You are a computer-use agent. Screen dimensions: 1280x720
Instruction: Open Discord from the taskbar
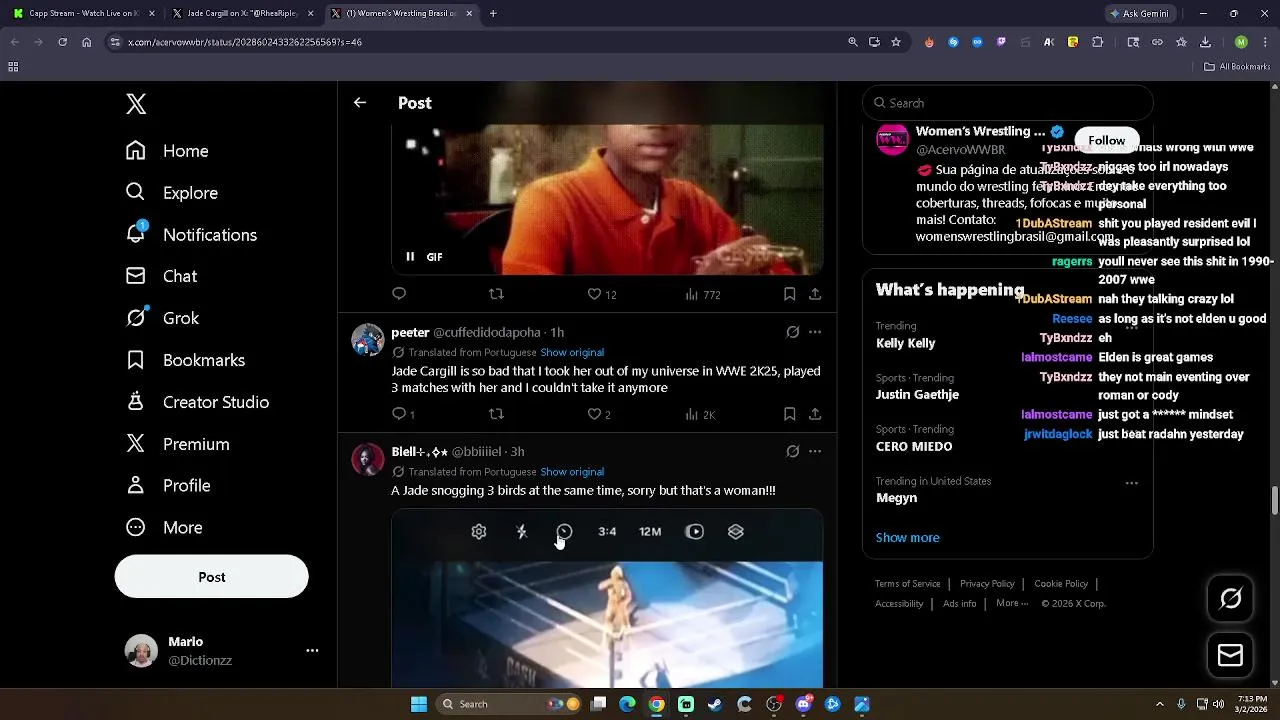(x=803, y=704)
